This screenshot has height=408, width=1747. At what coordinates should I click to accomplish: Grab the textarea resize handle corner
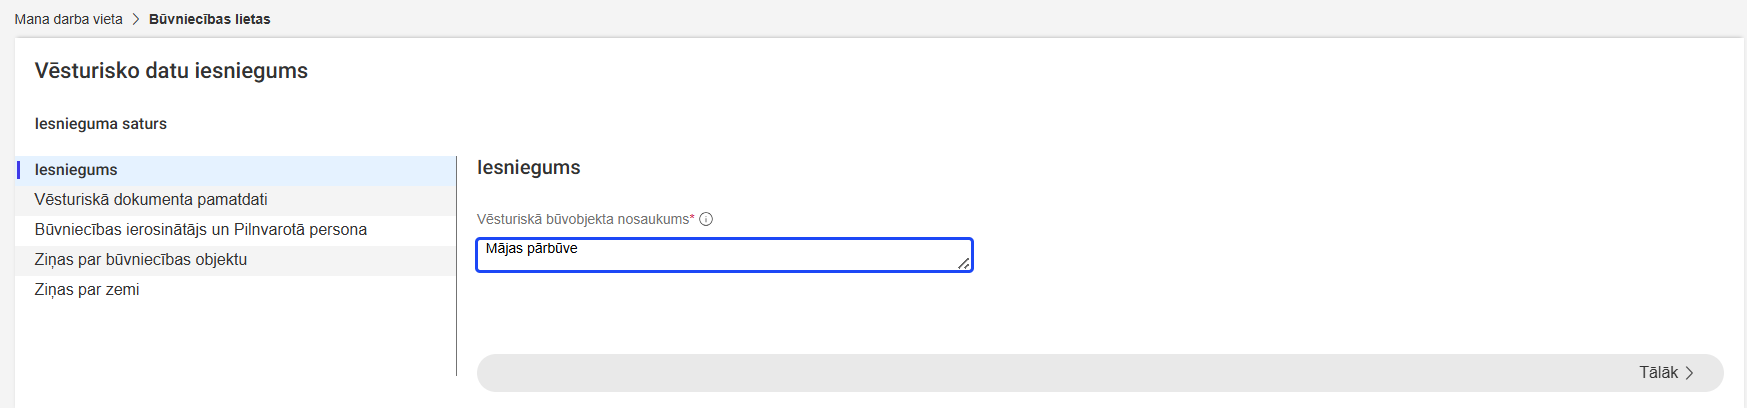(x=963, y=263)
